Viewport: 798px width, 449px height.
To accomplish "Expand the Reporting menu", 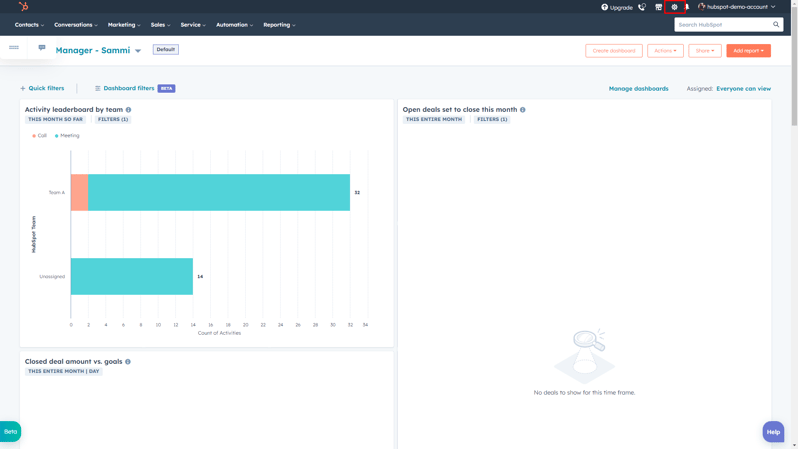I will 279,24.
